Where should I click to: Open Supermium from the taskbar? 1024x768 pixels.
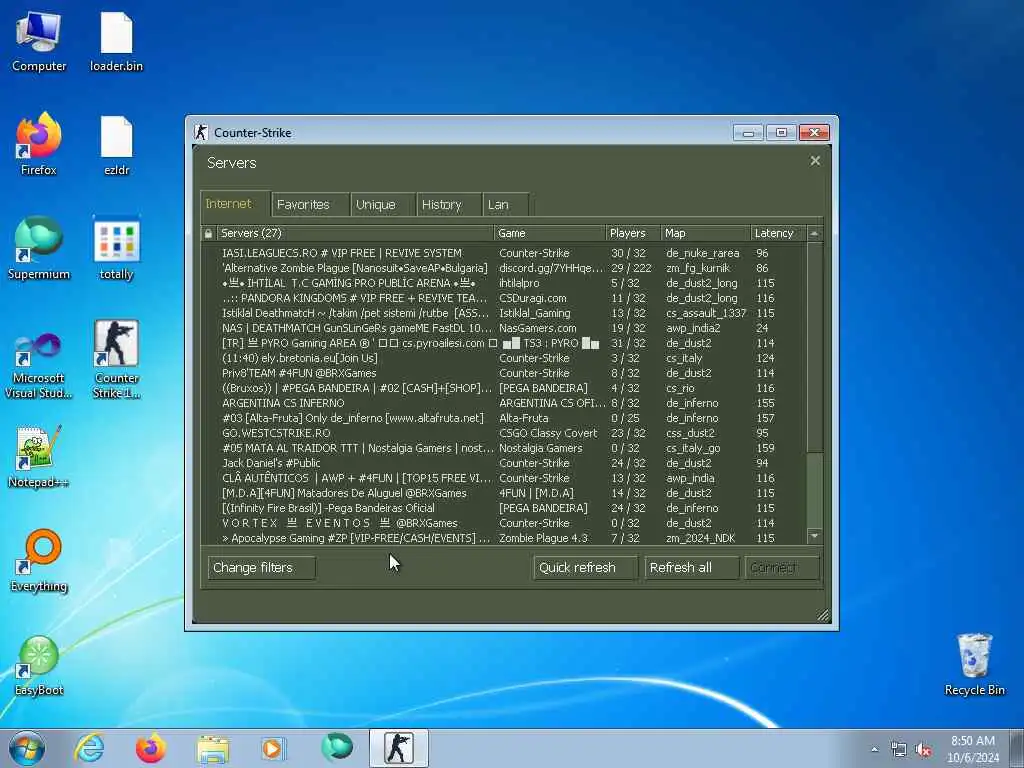point(336,748)
